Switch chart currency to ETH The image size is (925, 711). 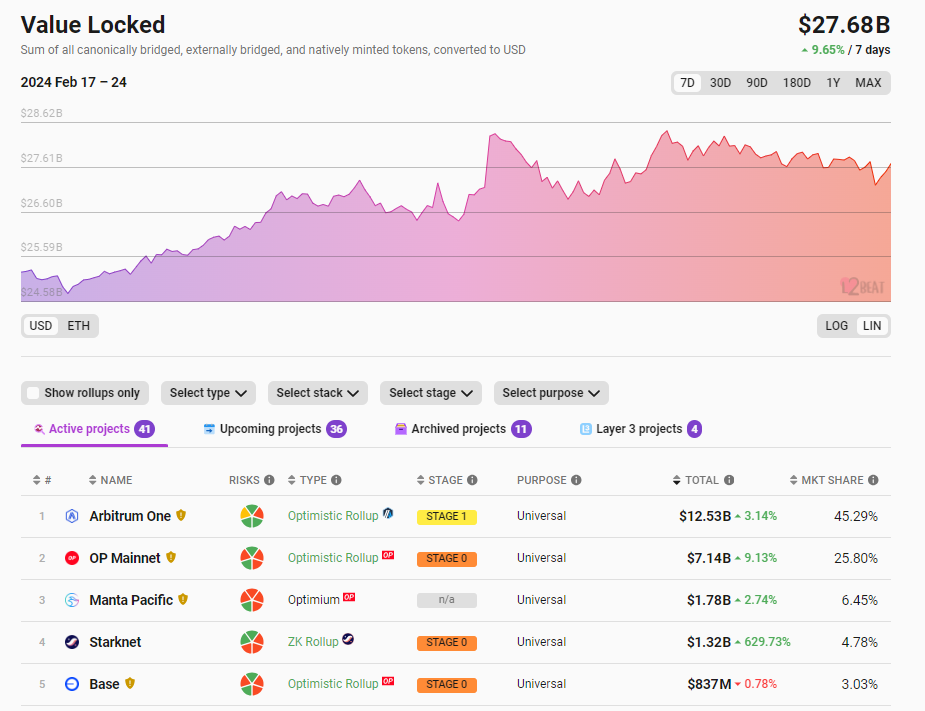[x=78, y=325]
